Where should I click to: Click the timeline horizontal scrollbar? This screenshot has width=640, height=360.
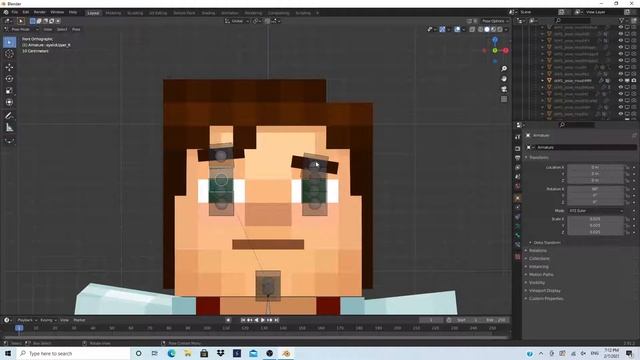255,337
